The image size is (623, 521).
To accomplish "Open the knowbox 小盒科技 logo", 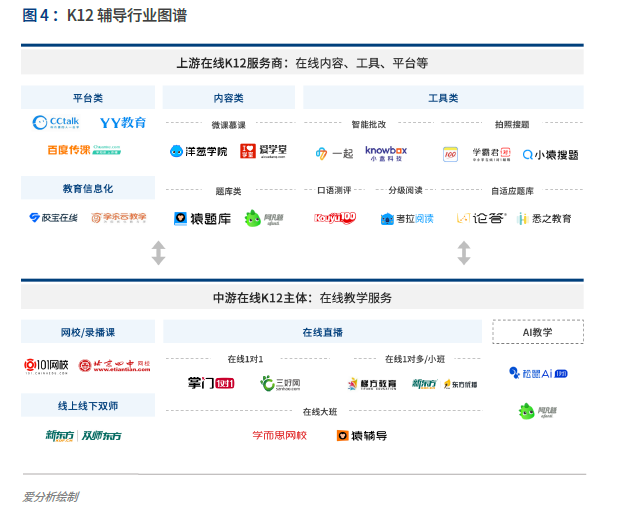I will (386, 153).
